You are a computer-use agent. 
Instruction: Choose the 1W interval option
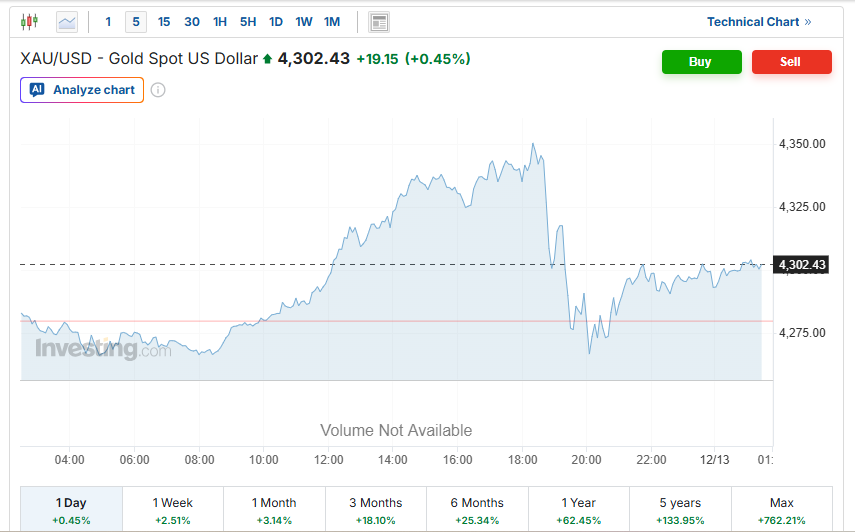(304, 21)
